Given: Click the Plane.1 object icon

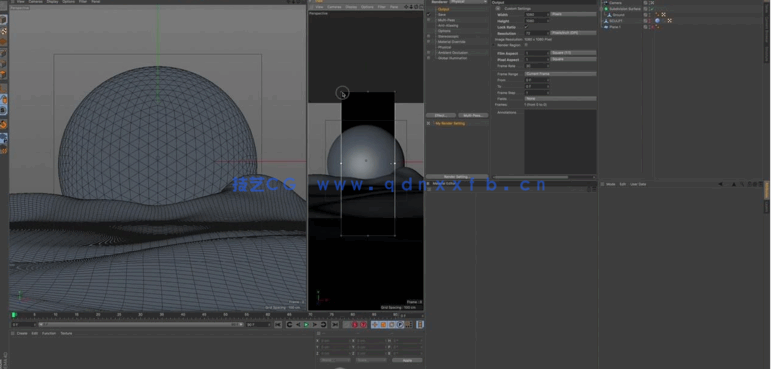Looking at the screenshot, I should [x=606, y=27].
